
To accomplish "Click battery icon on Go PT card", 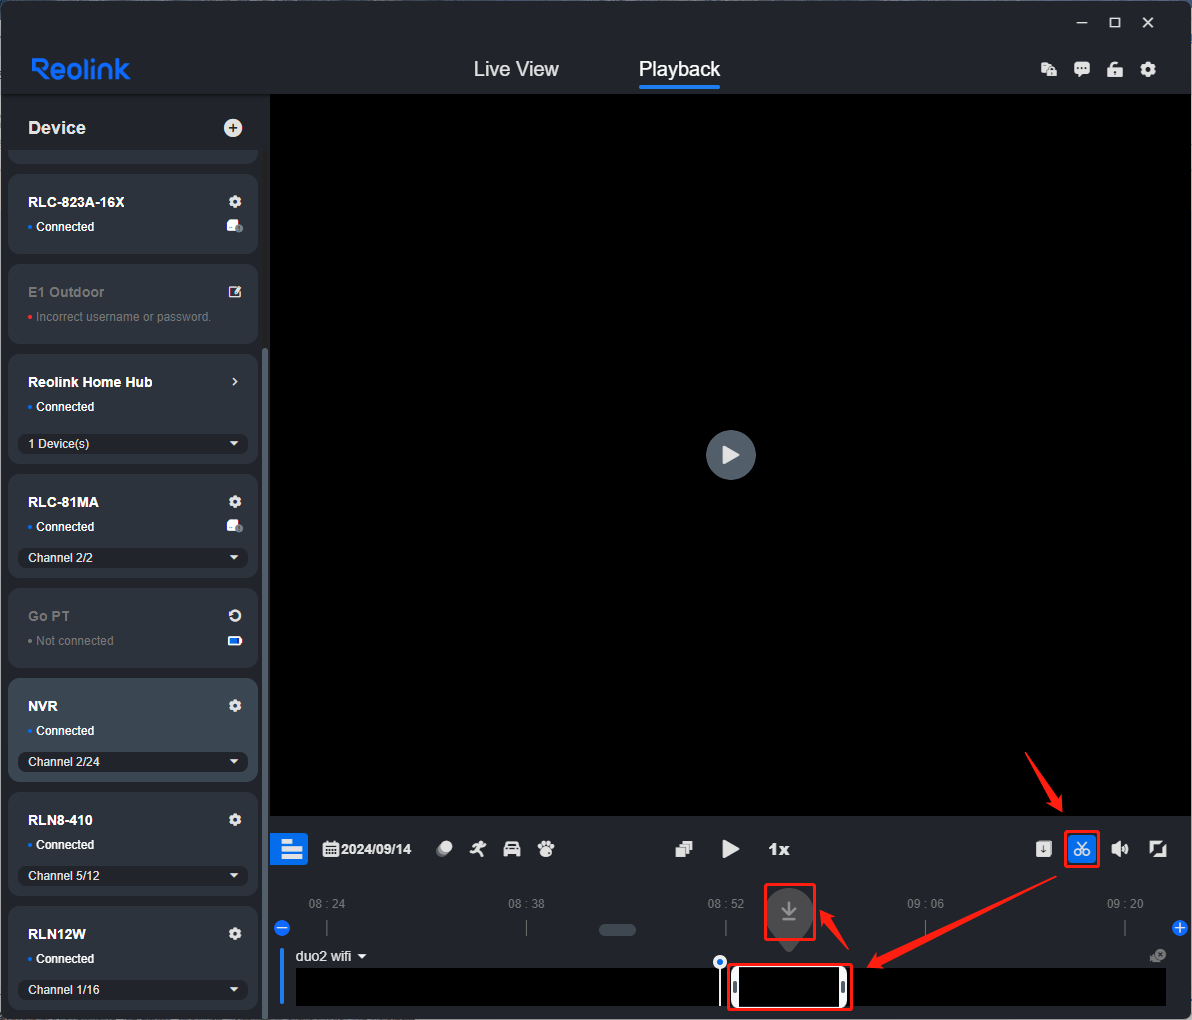I will 235,641.
